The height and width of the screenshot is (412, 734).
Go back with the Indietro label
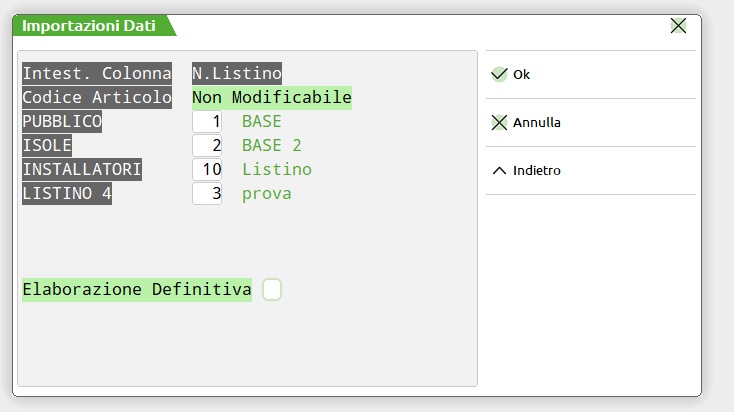(537, 171)
